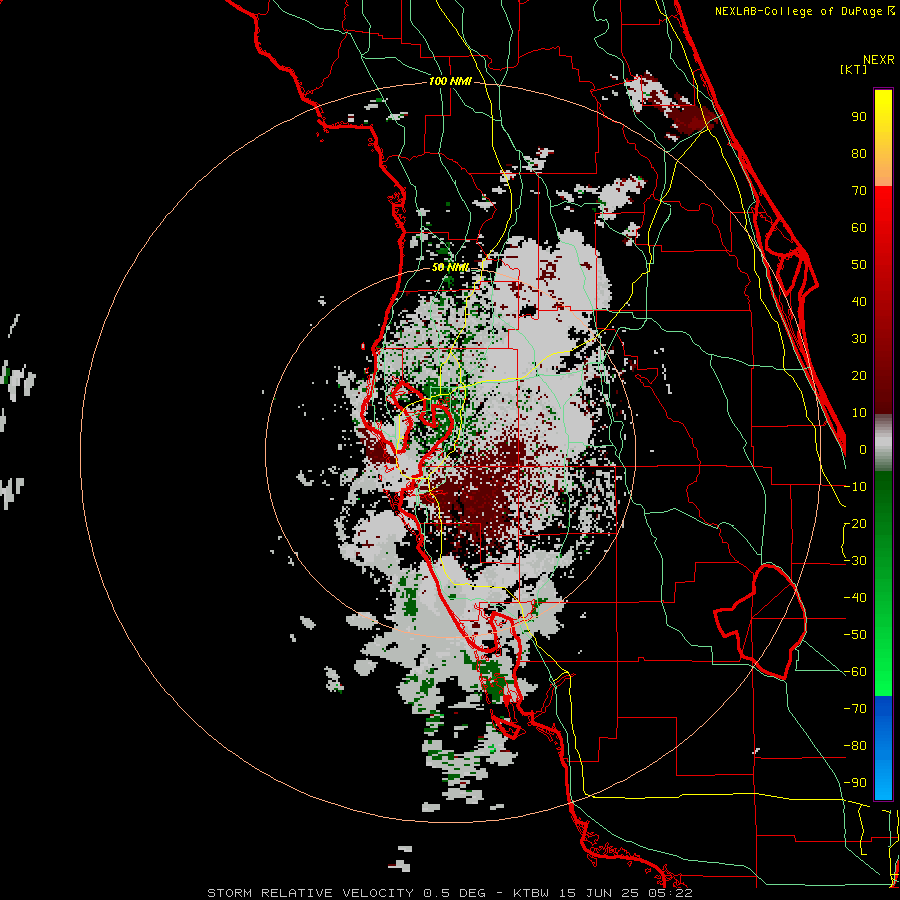Click the "STORM RELATIVE VELOCITY 0.5 DEG" footer text
This screenshot has height=900, width=900.
point(346,893)
